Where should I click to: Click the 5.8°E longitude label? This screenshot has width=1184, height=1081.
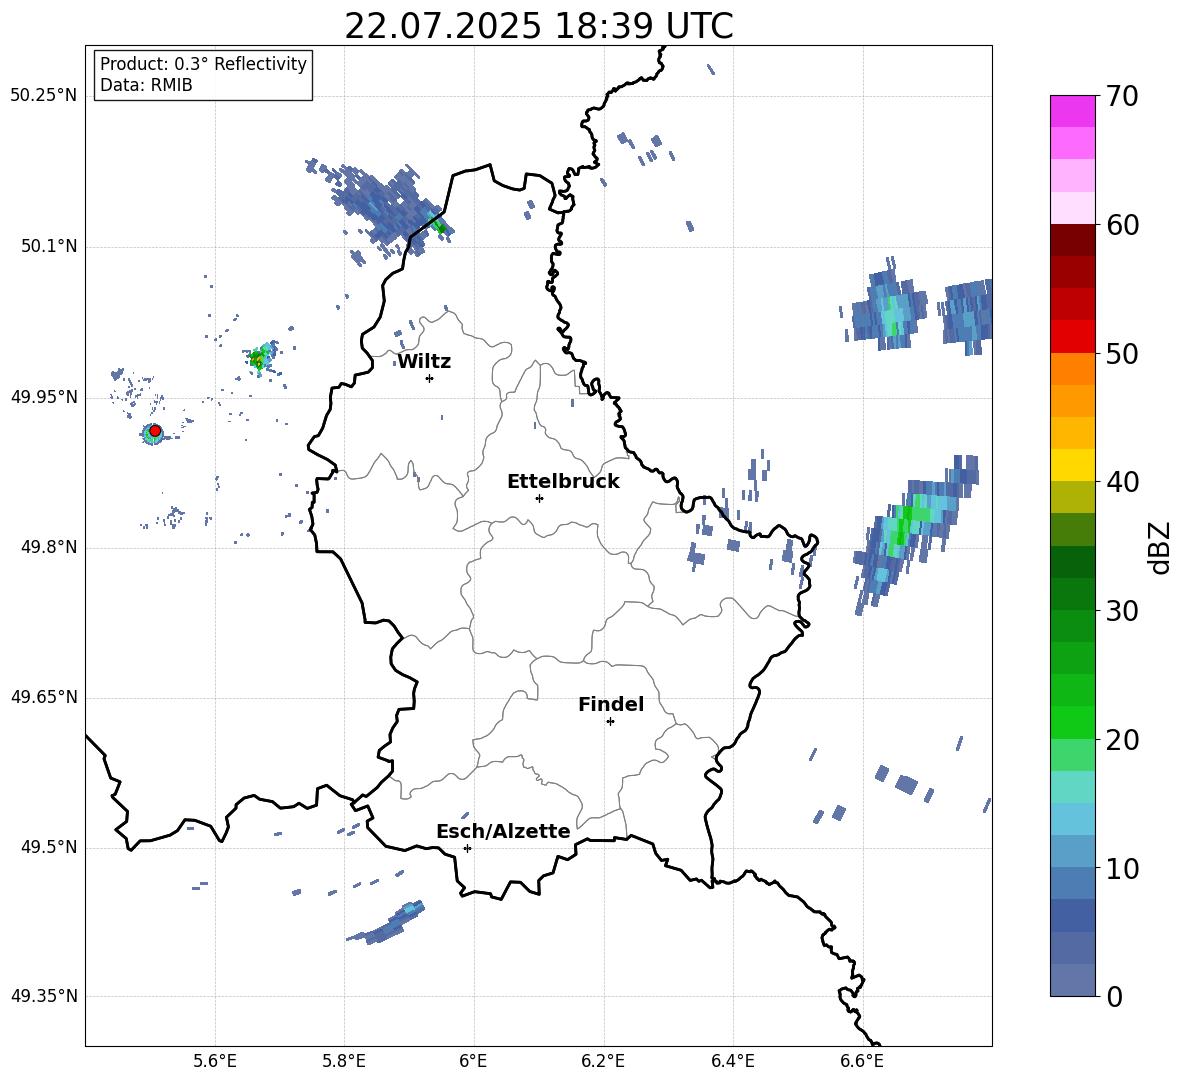(344, 1061)
